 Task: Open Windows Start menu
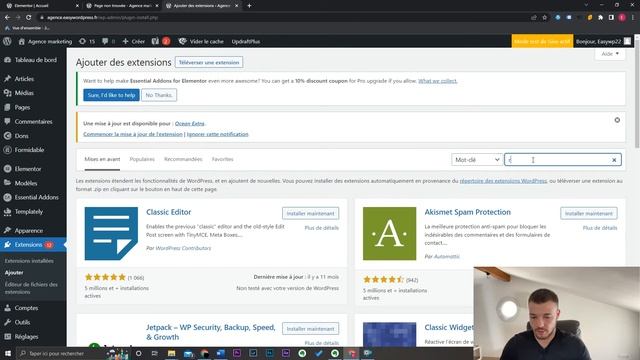tap(7, 353)
